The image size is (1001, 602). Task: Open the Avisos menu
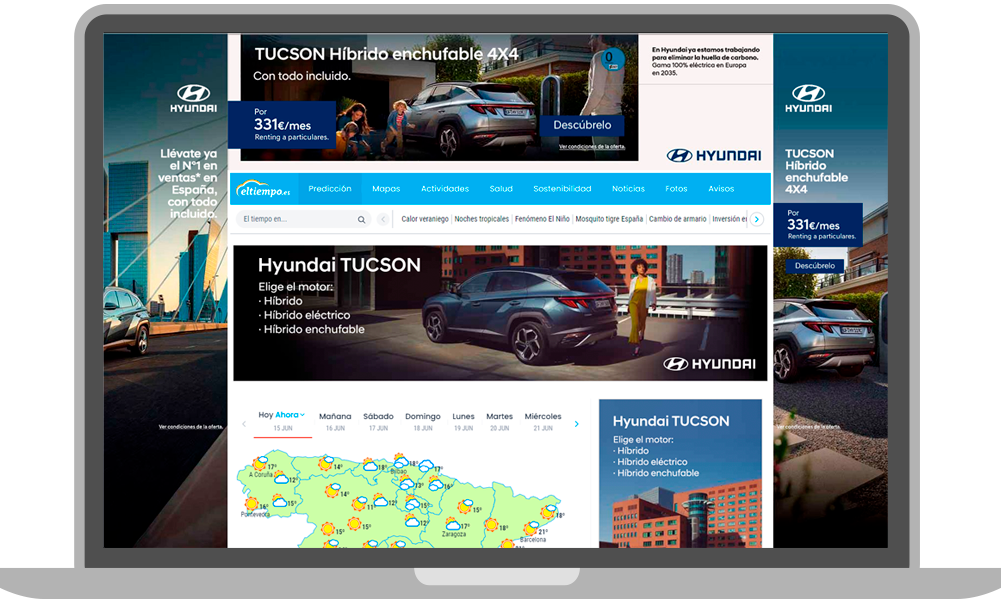pyautogui.click(x=721, y=189)
